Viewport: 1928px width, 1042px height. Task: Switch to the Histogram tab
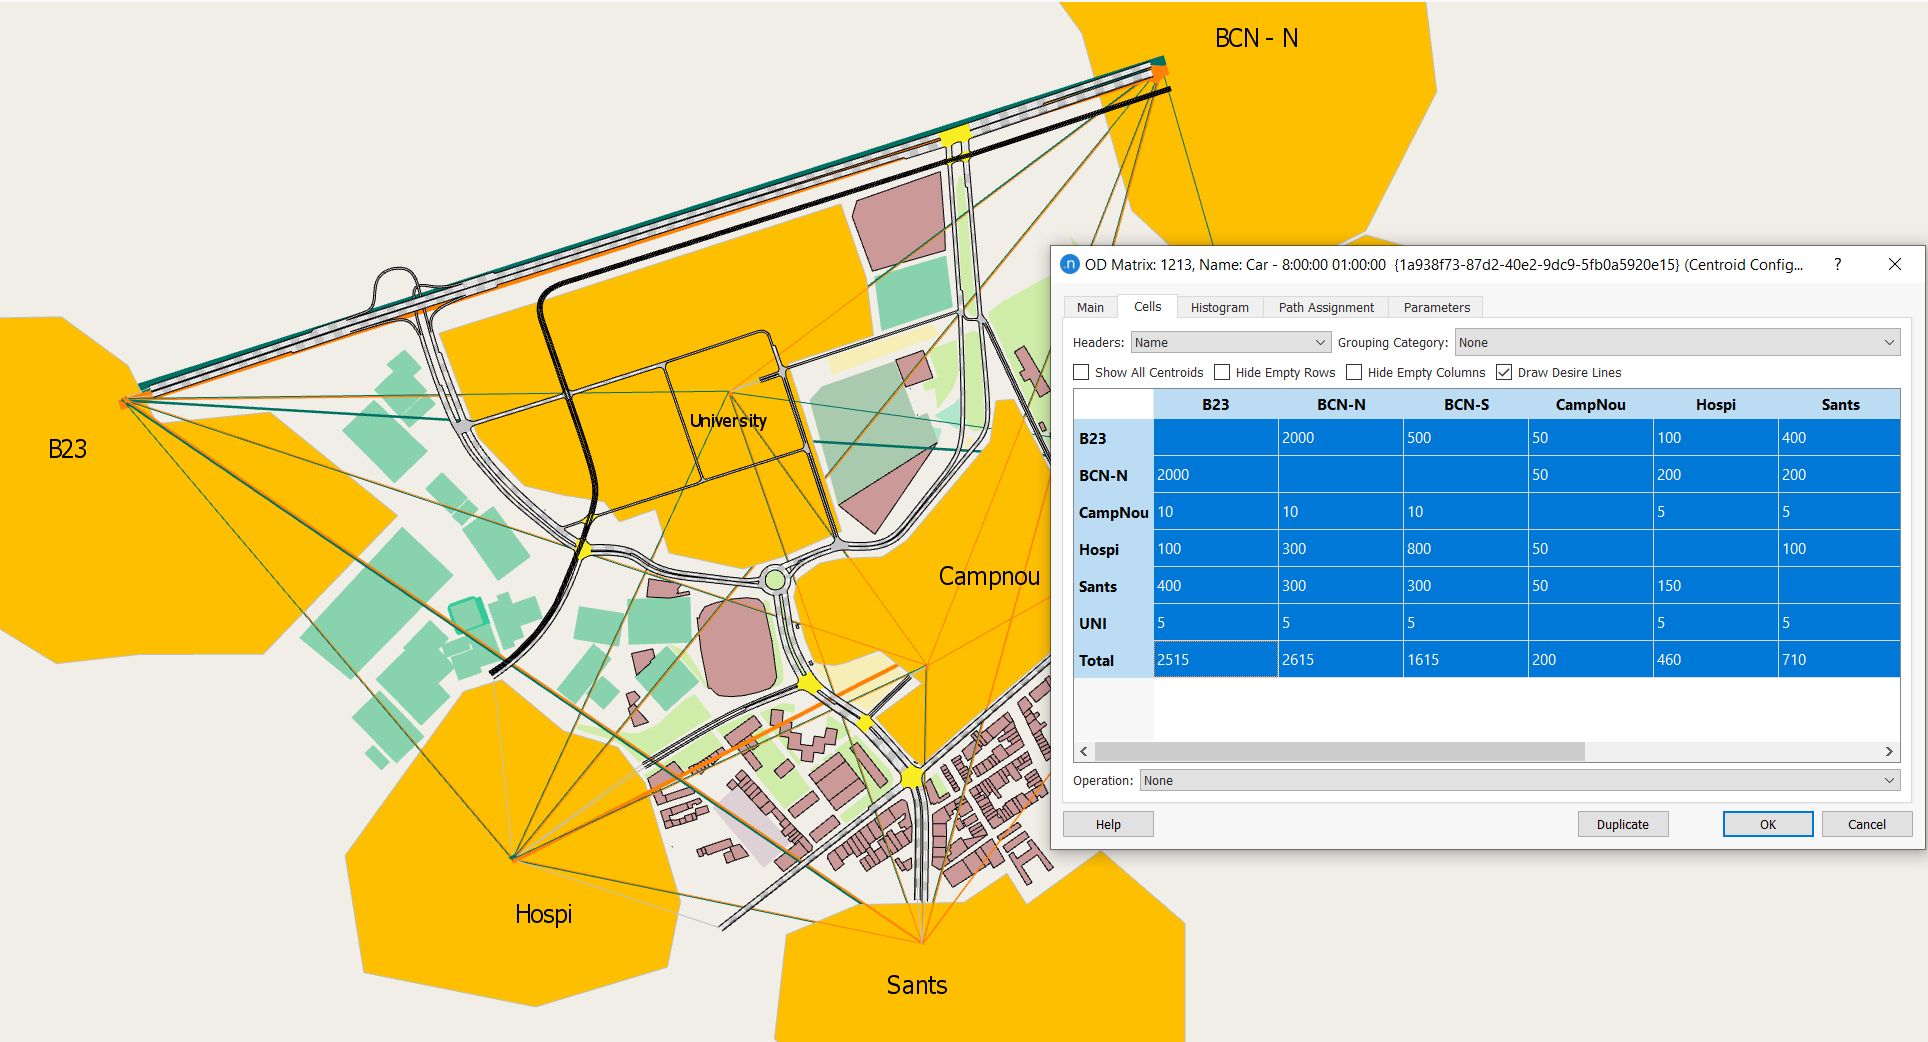pos(1219,307)
